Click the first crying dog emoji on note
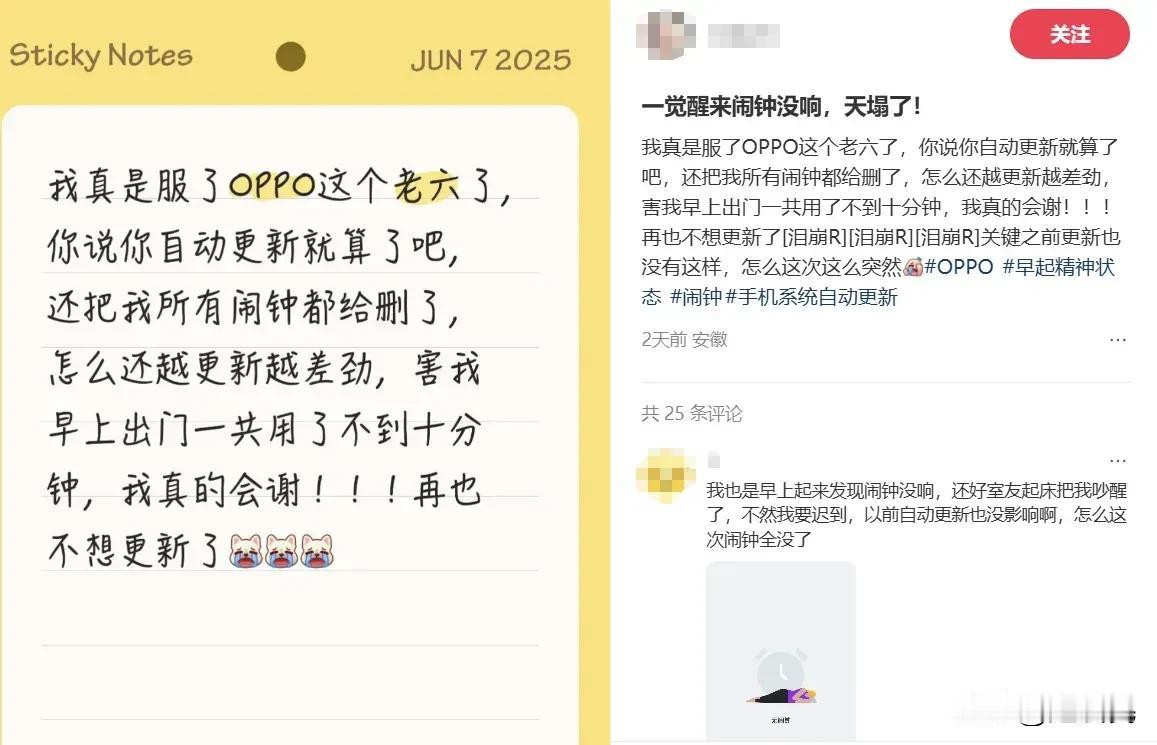 pos(246,550)
